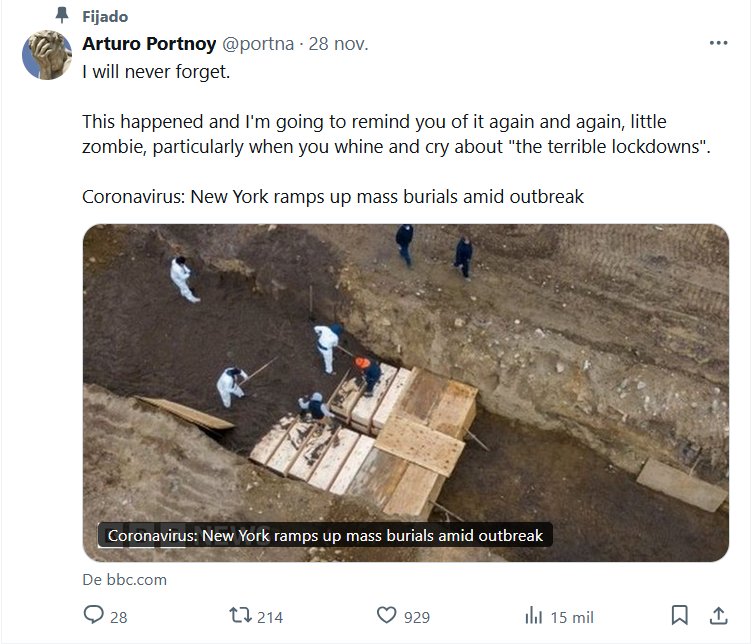Follow the "De bbc.com" source link
Screen dimensions: 752x644
pos(124,579)
